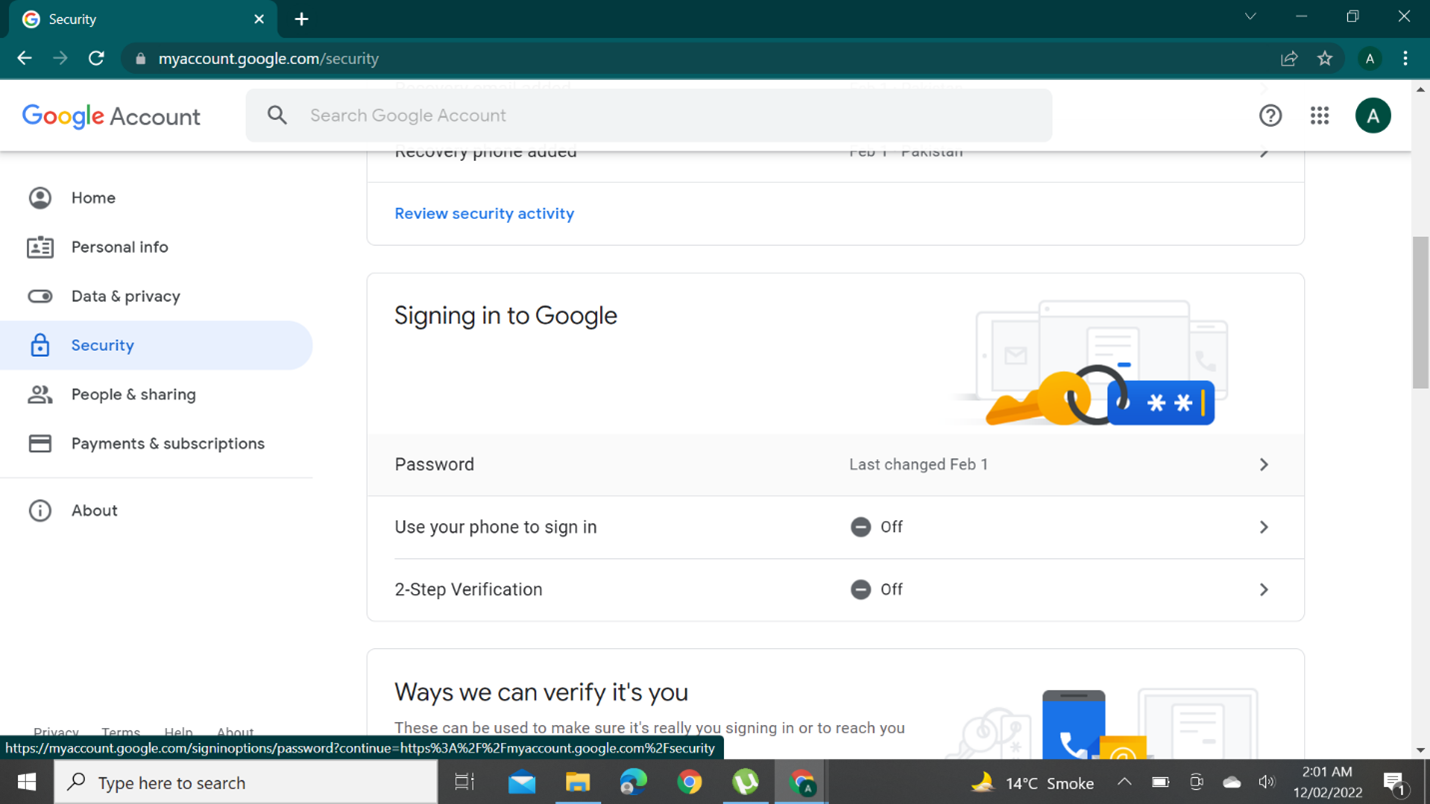The width and height of the screenshot is (1430, 804).
Task: Go to Data & privacy section
Action: (156, 296)
